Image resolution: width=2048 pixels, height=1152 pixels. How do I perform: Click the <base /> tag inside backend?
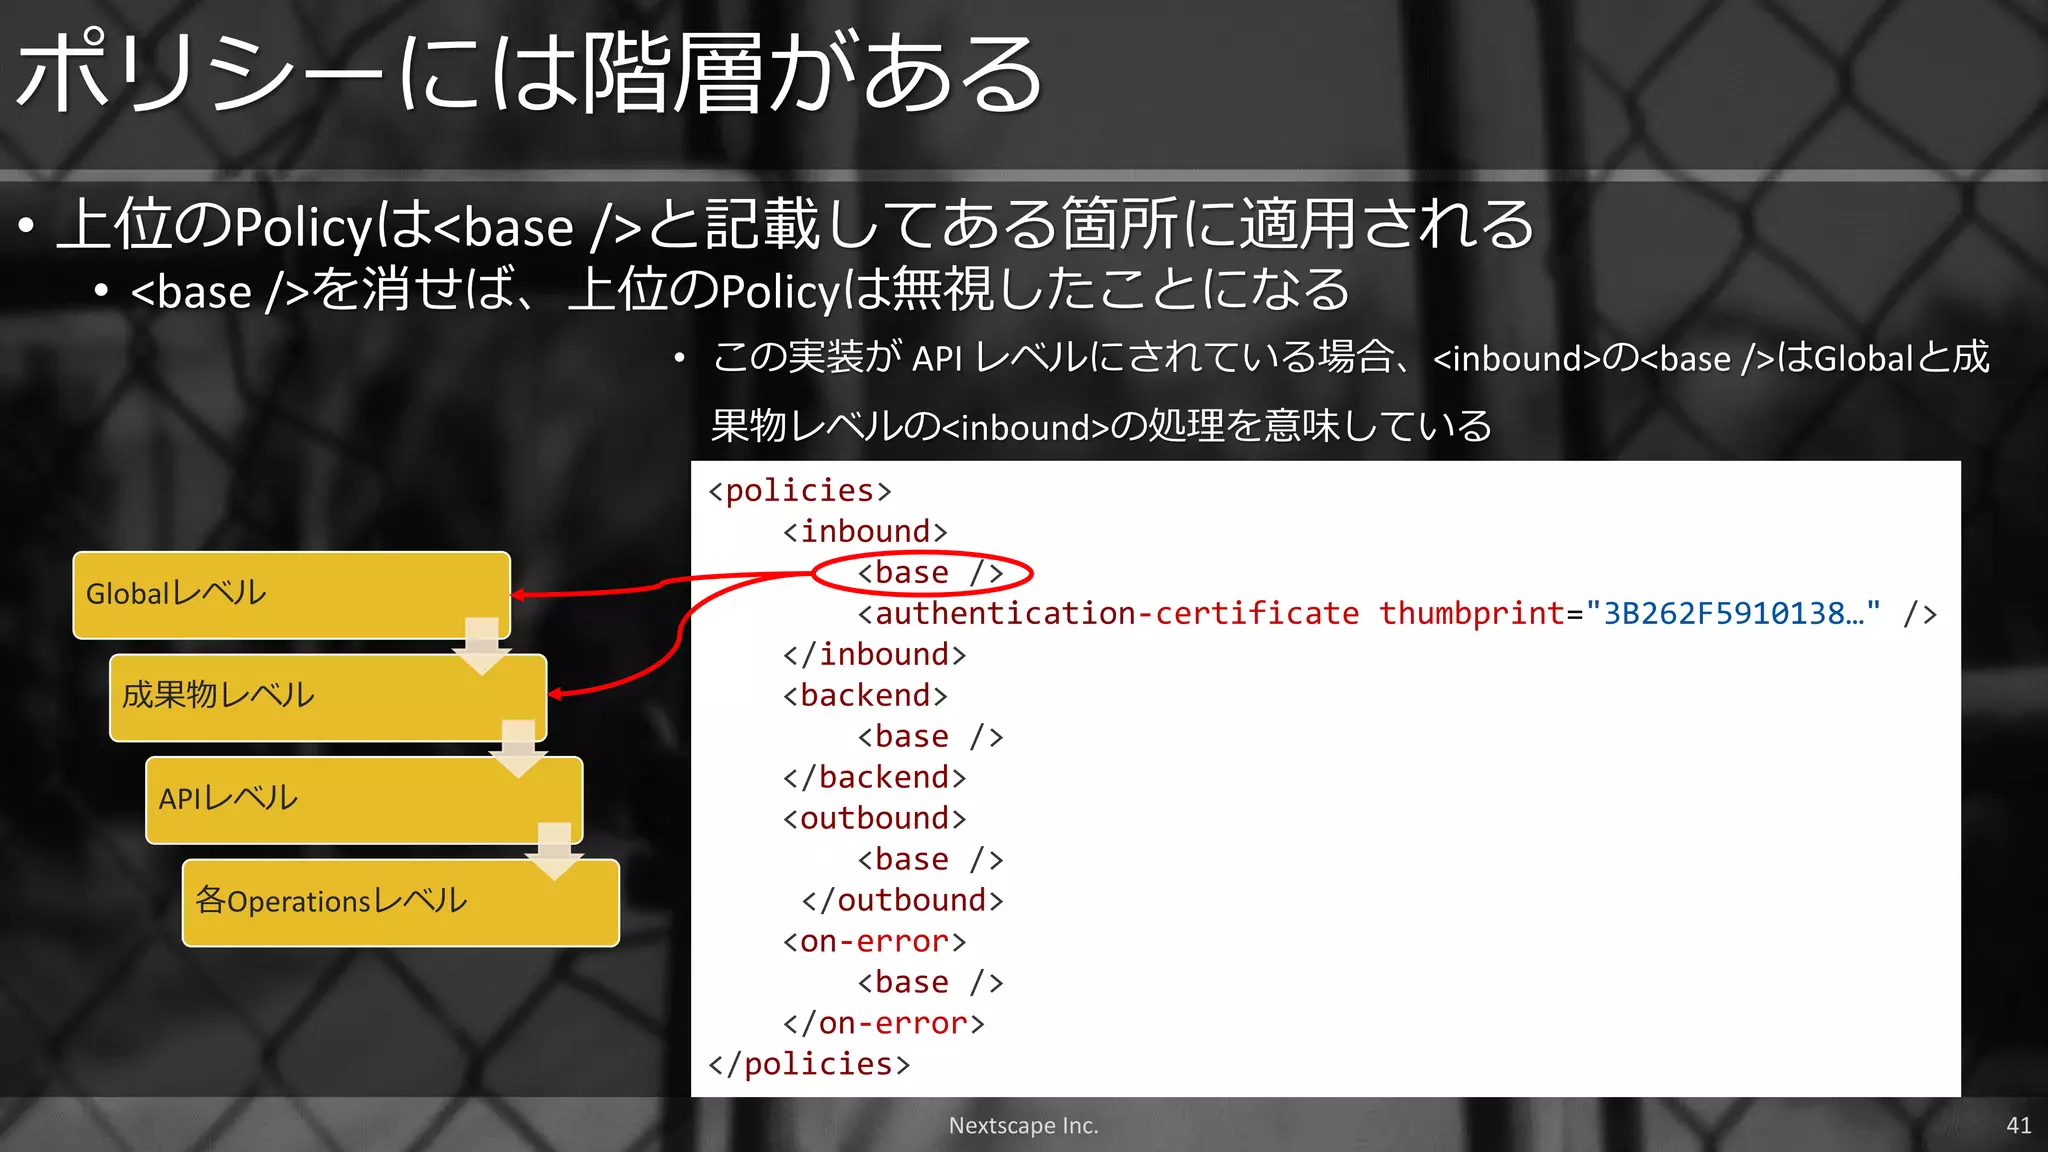coord(930,737)
